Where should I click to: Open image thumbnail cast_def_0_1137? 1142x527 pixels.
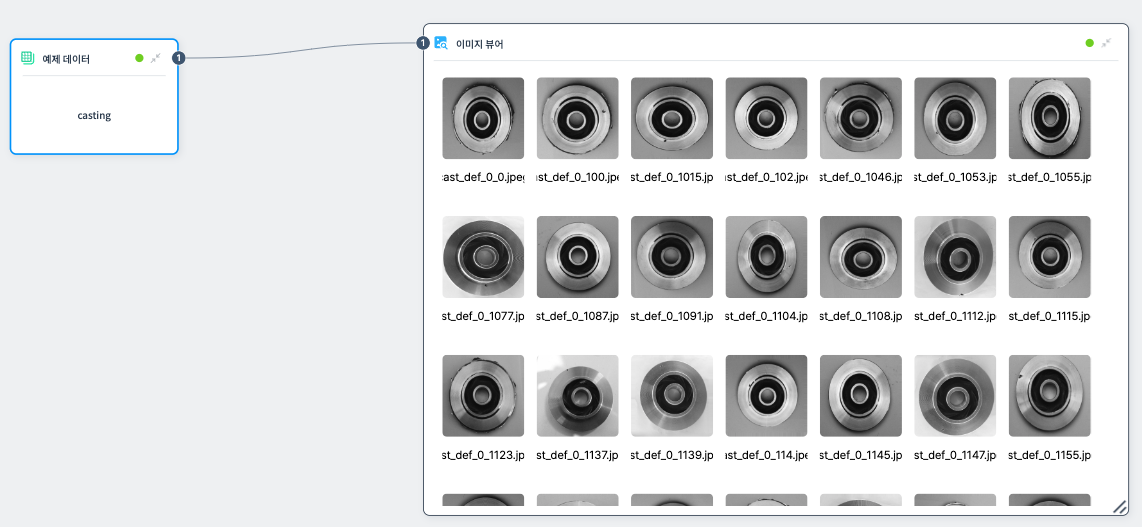pyautogui.click(x=577, y=395)
